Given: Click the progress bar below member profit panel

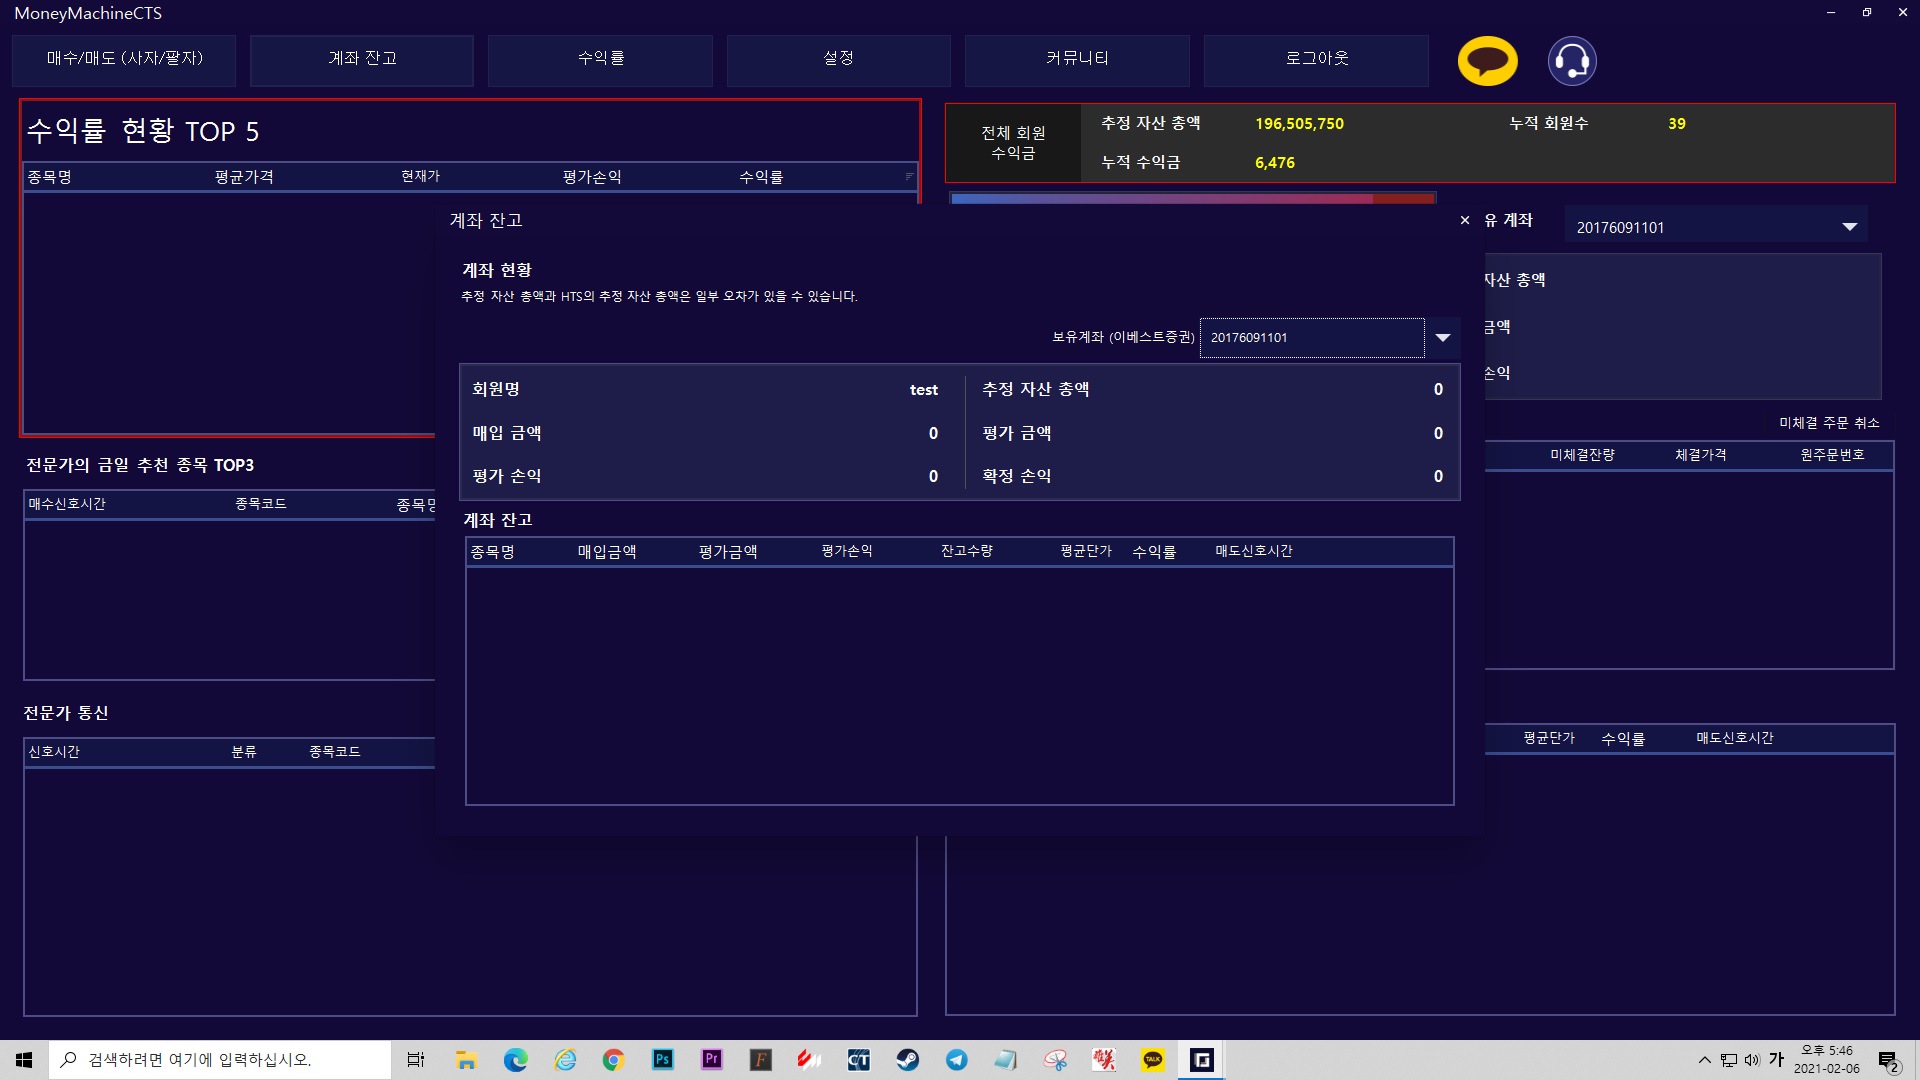Looking at the screenshot, I should 1190,198.
